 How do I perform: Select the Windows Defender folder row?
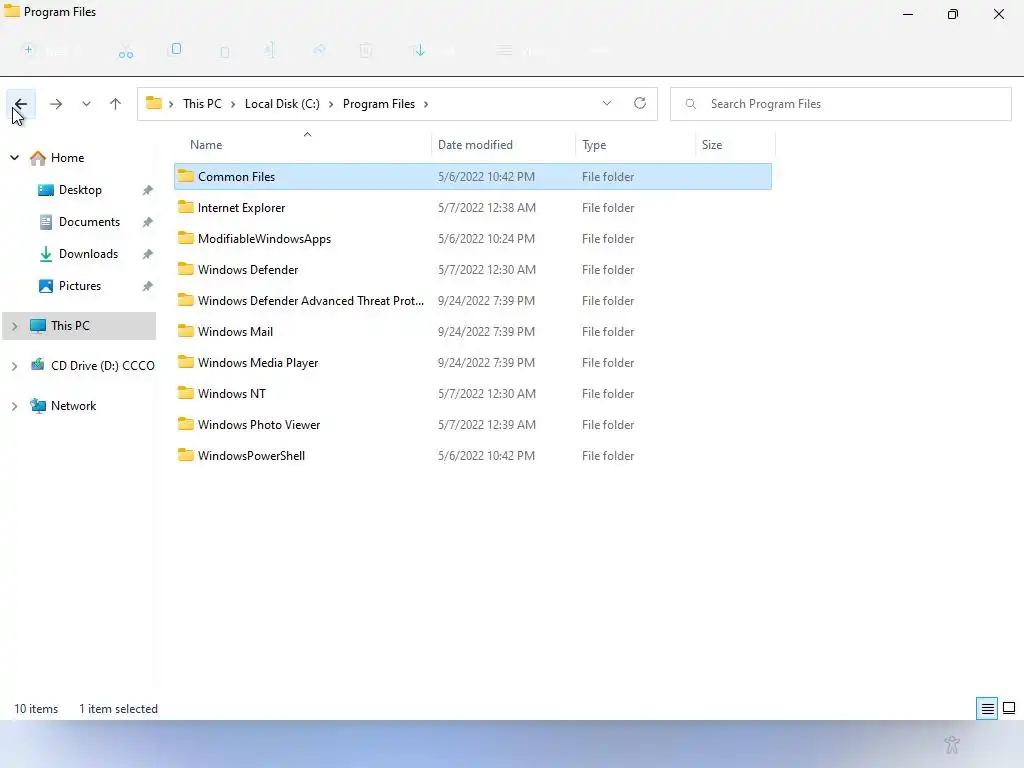click(x=473, y=270)
